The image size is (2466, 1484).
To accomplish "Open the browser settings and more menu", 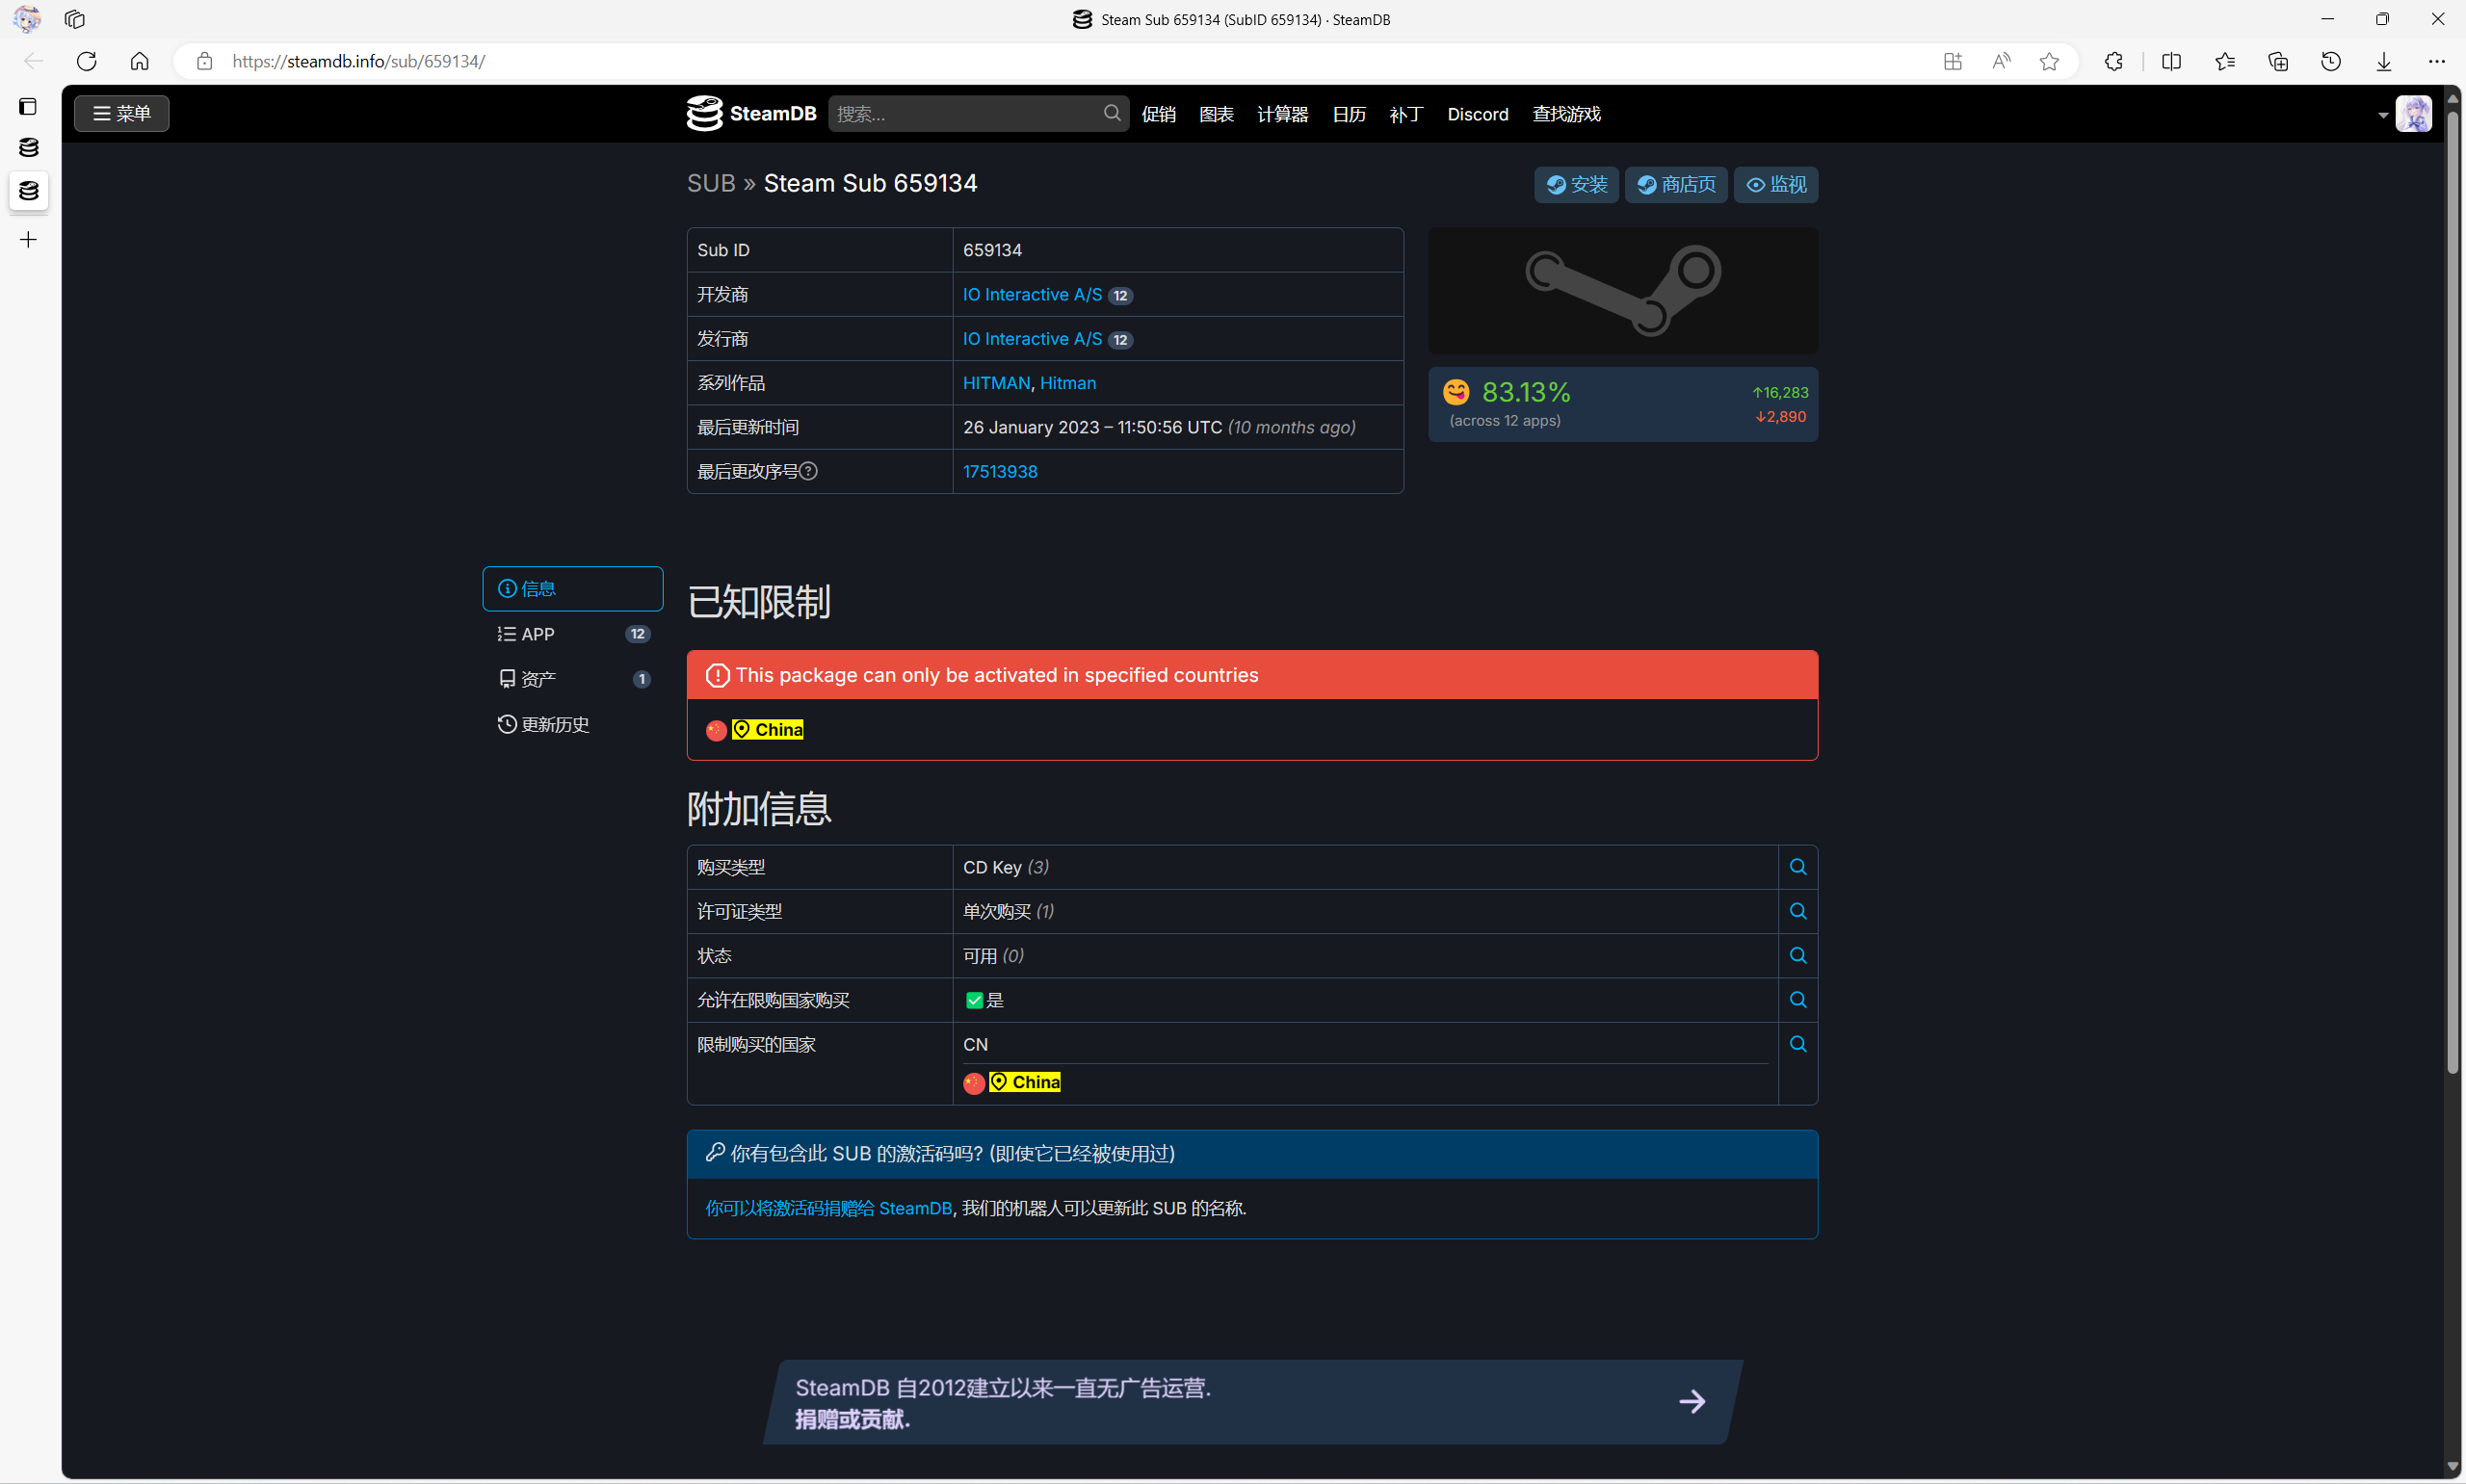I will [2437, 61].
